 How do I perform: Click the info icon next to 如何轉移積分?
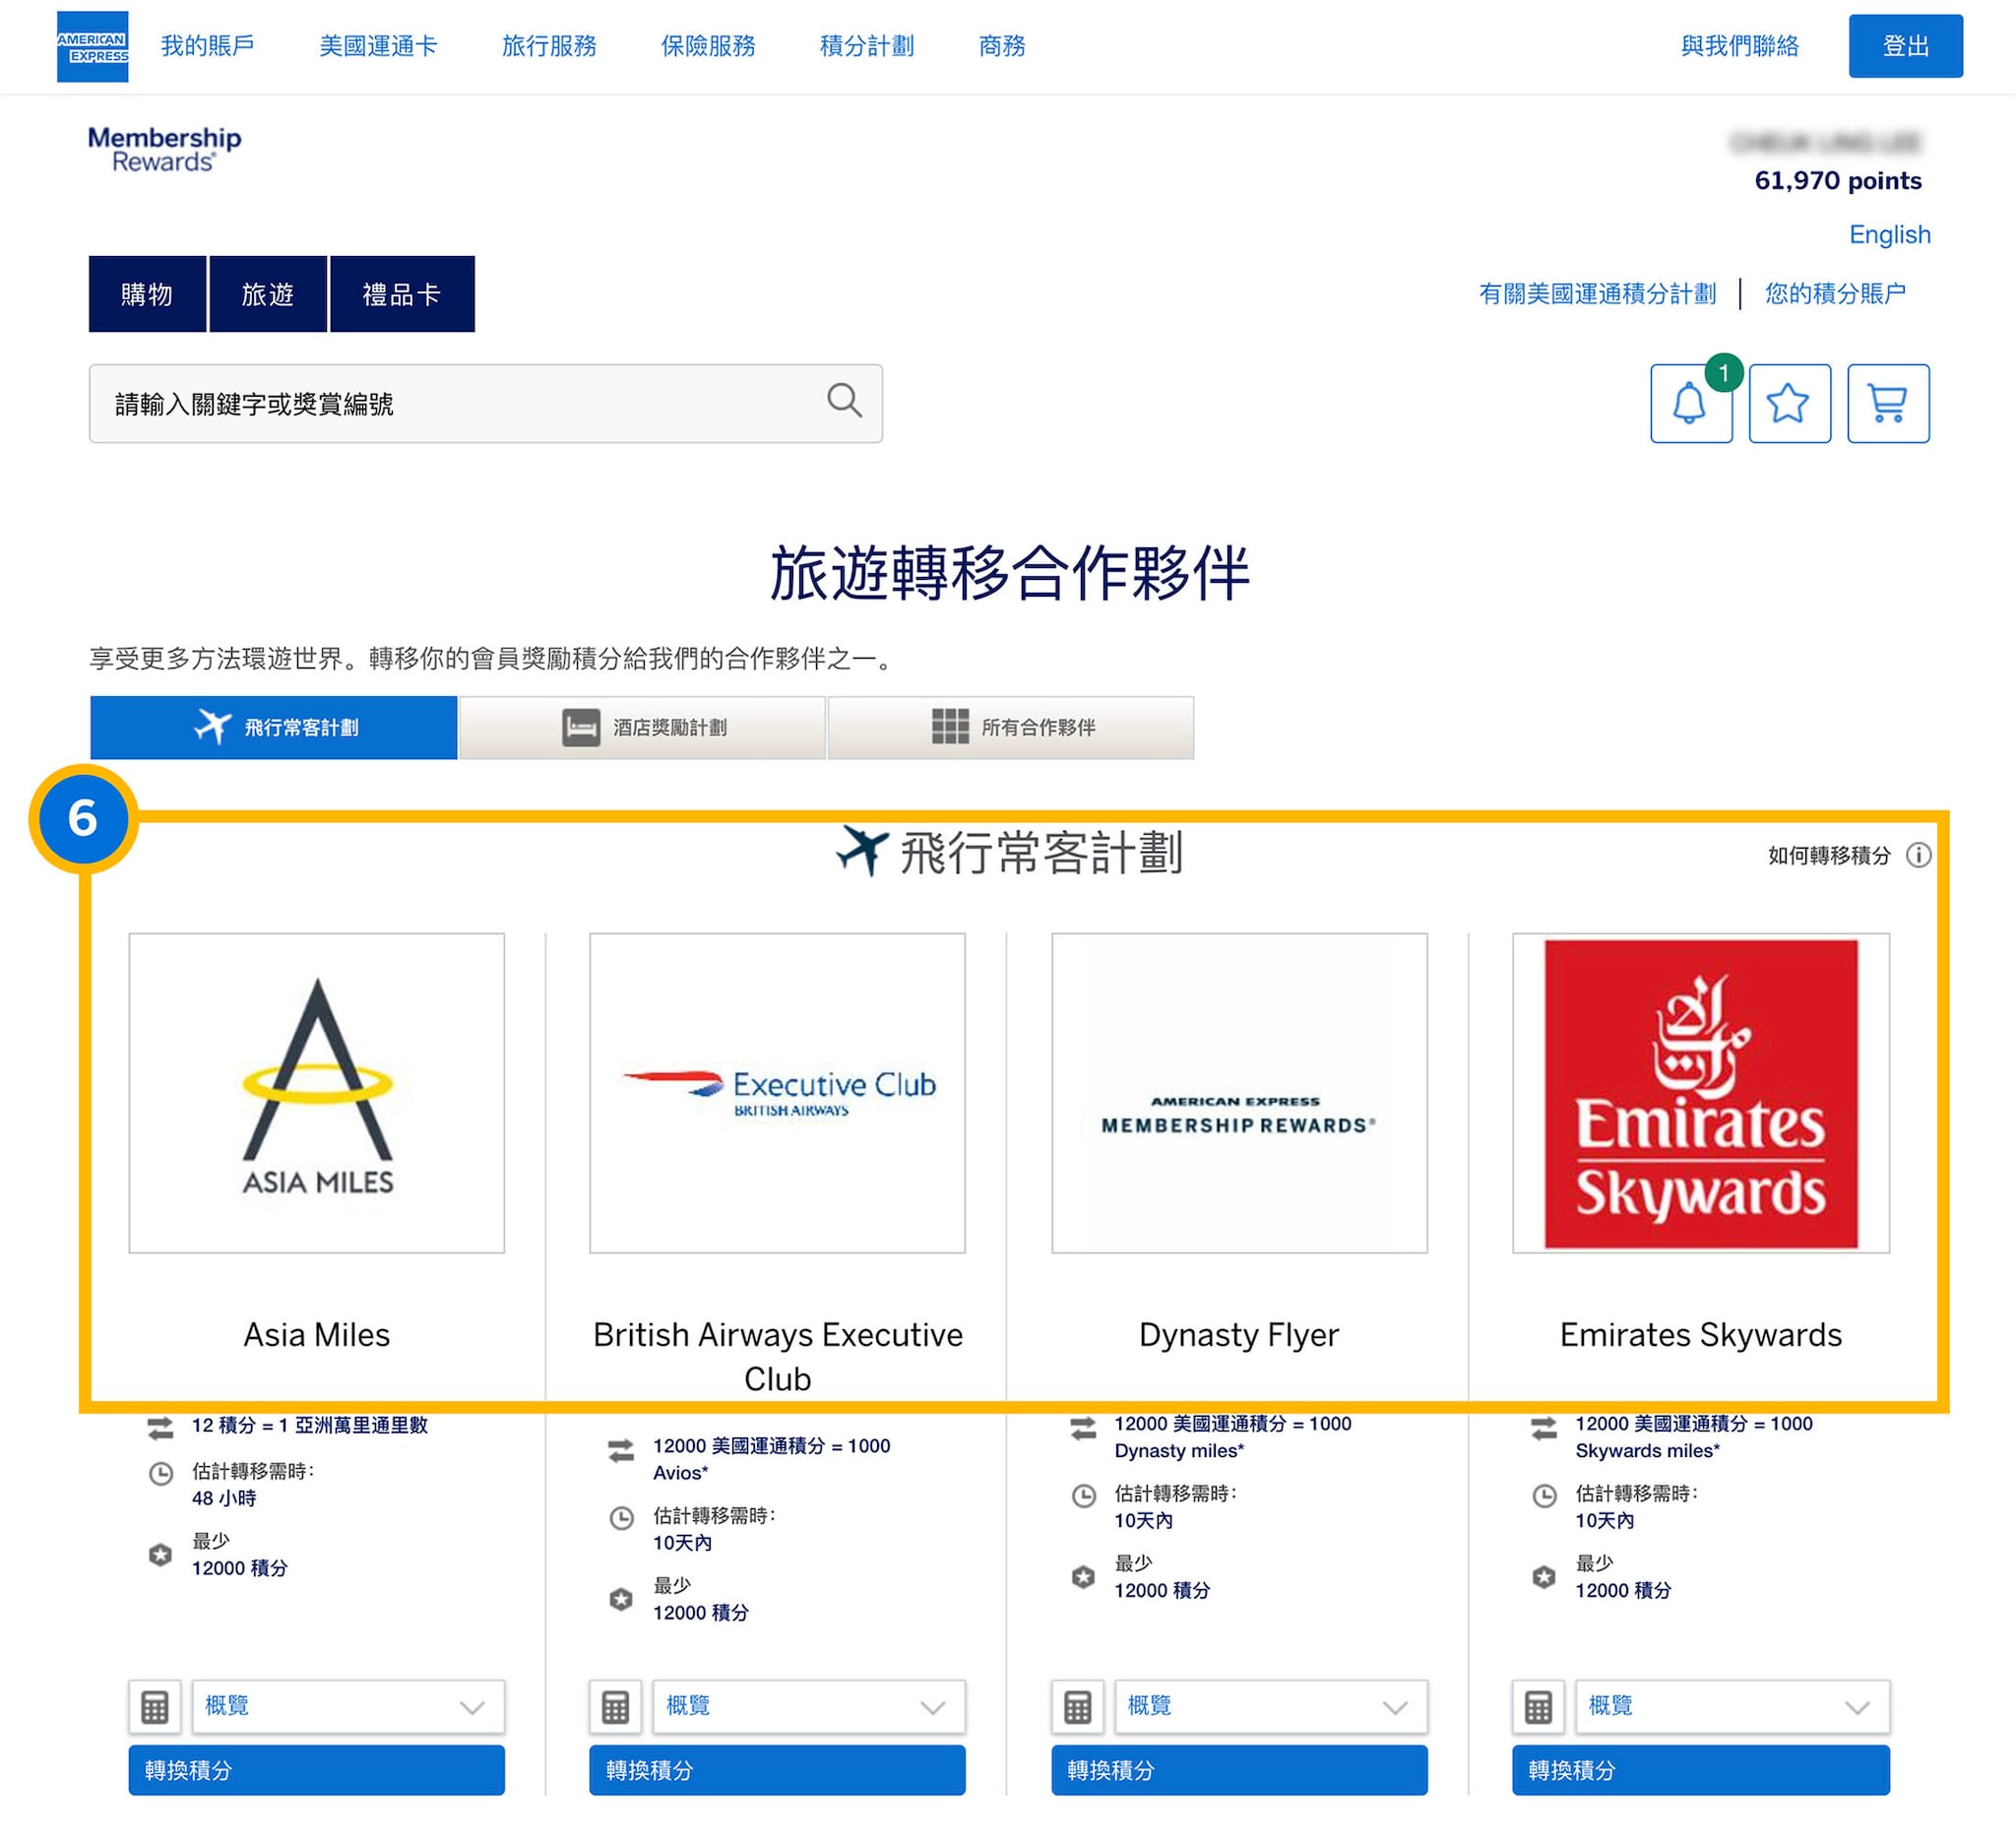1918,856
